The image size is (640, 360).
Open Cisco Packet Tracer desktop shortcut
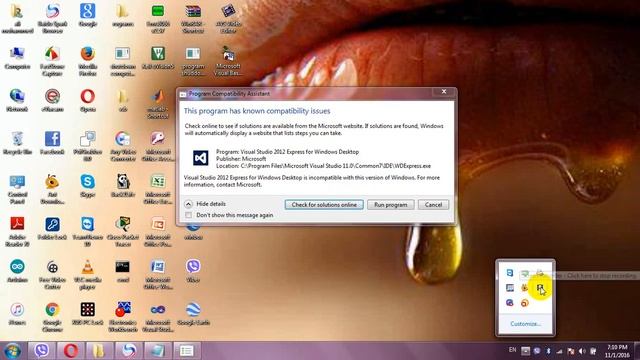click(122, 231)
